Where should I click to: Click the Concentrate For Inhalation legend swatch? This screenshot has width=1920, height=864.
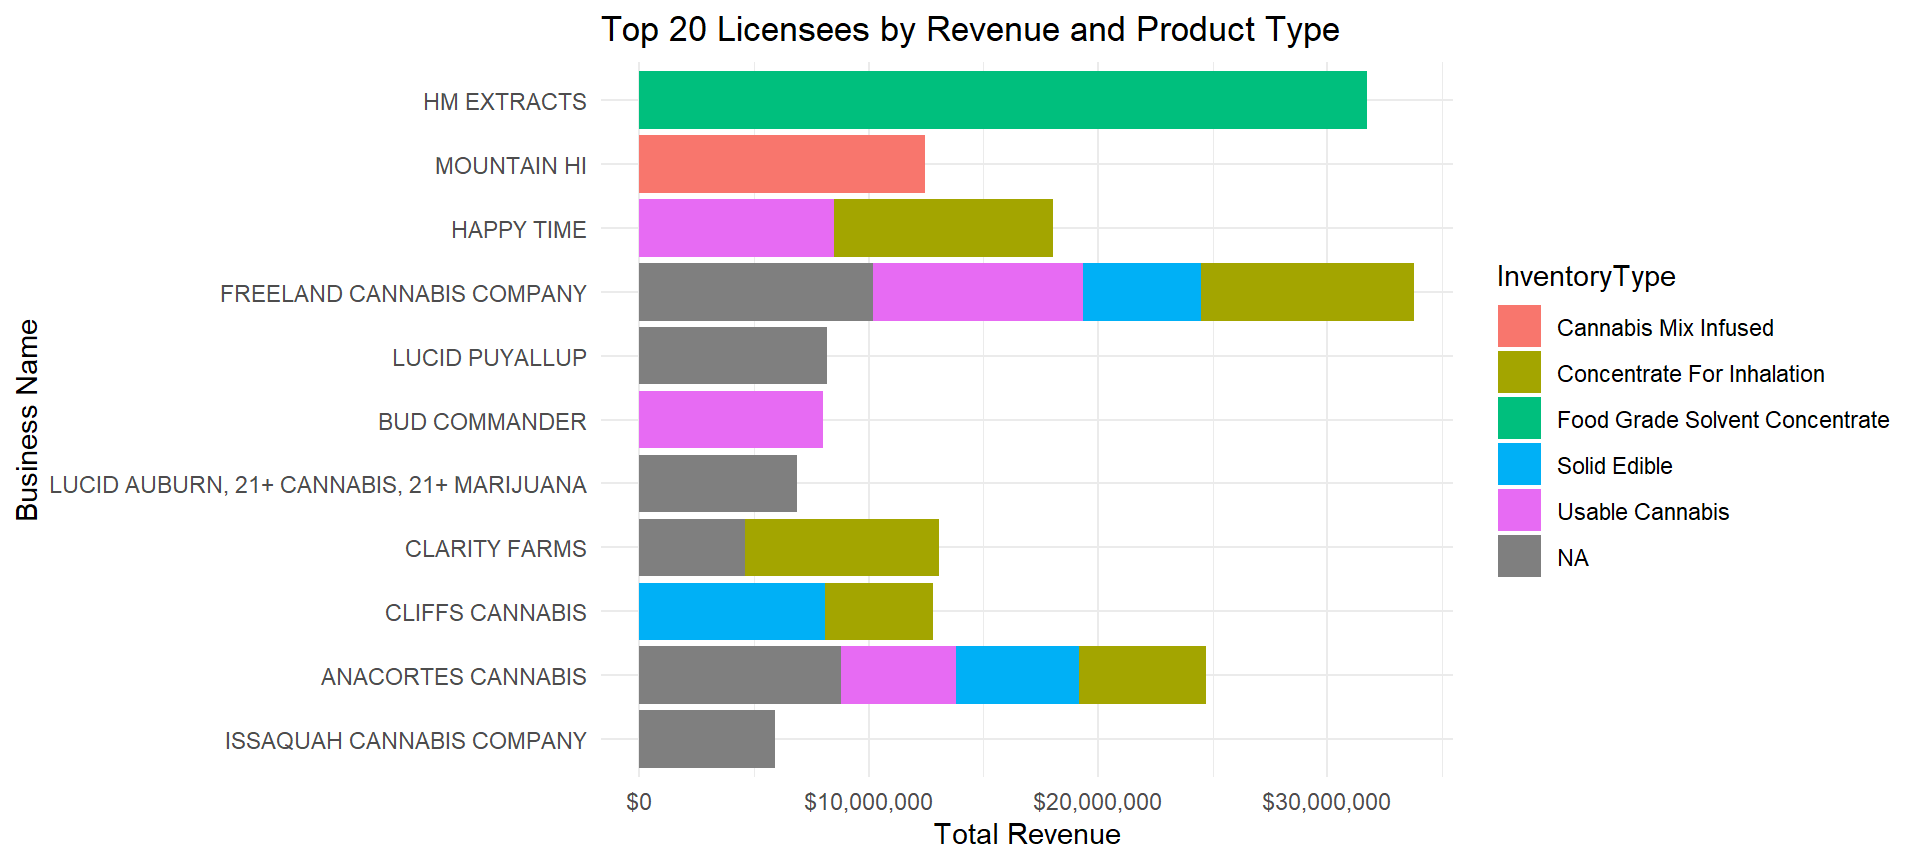(x=1519, y=373)
